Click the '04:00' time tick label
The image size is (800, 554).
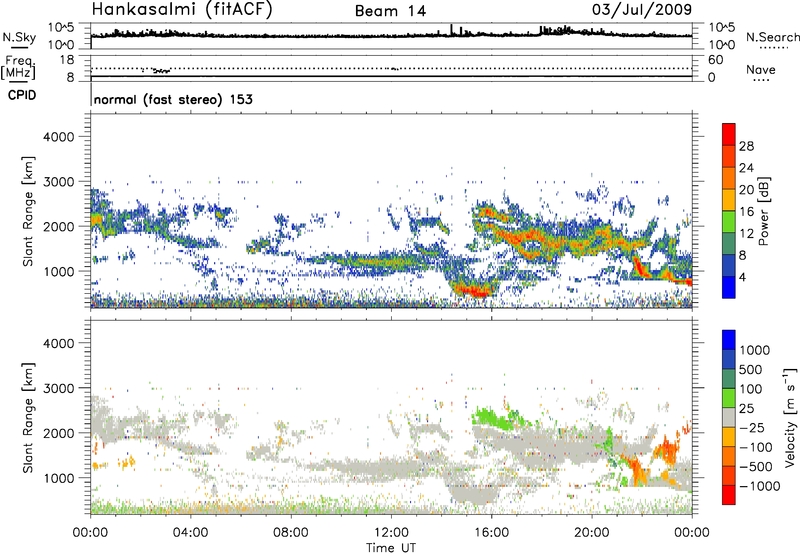click(190, 533)
